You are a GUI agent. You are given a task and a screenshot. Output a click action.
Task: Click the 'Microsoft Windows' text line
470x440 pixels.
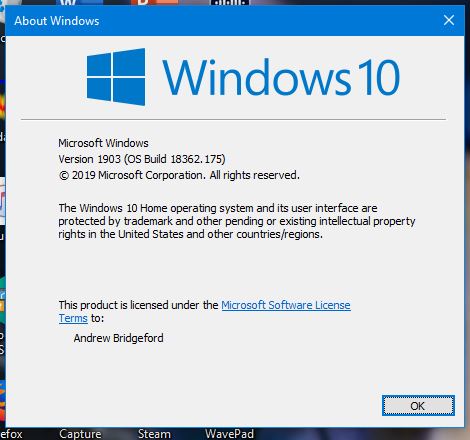tap(103, 143)
